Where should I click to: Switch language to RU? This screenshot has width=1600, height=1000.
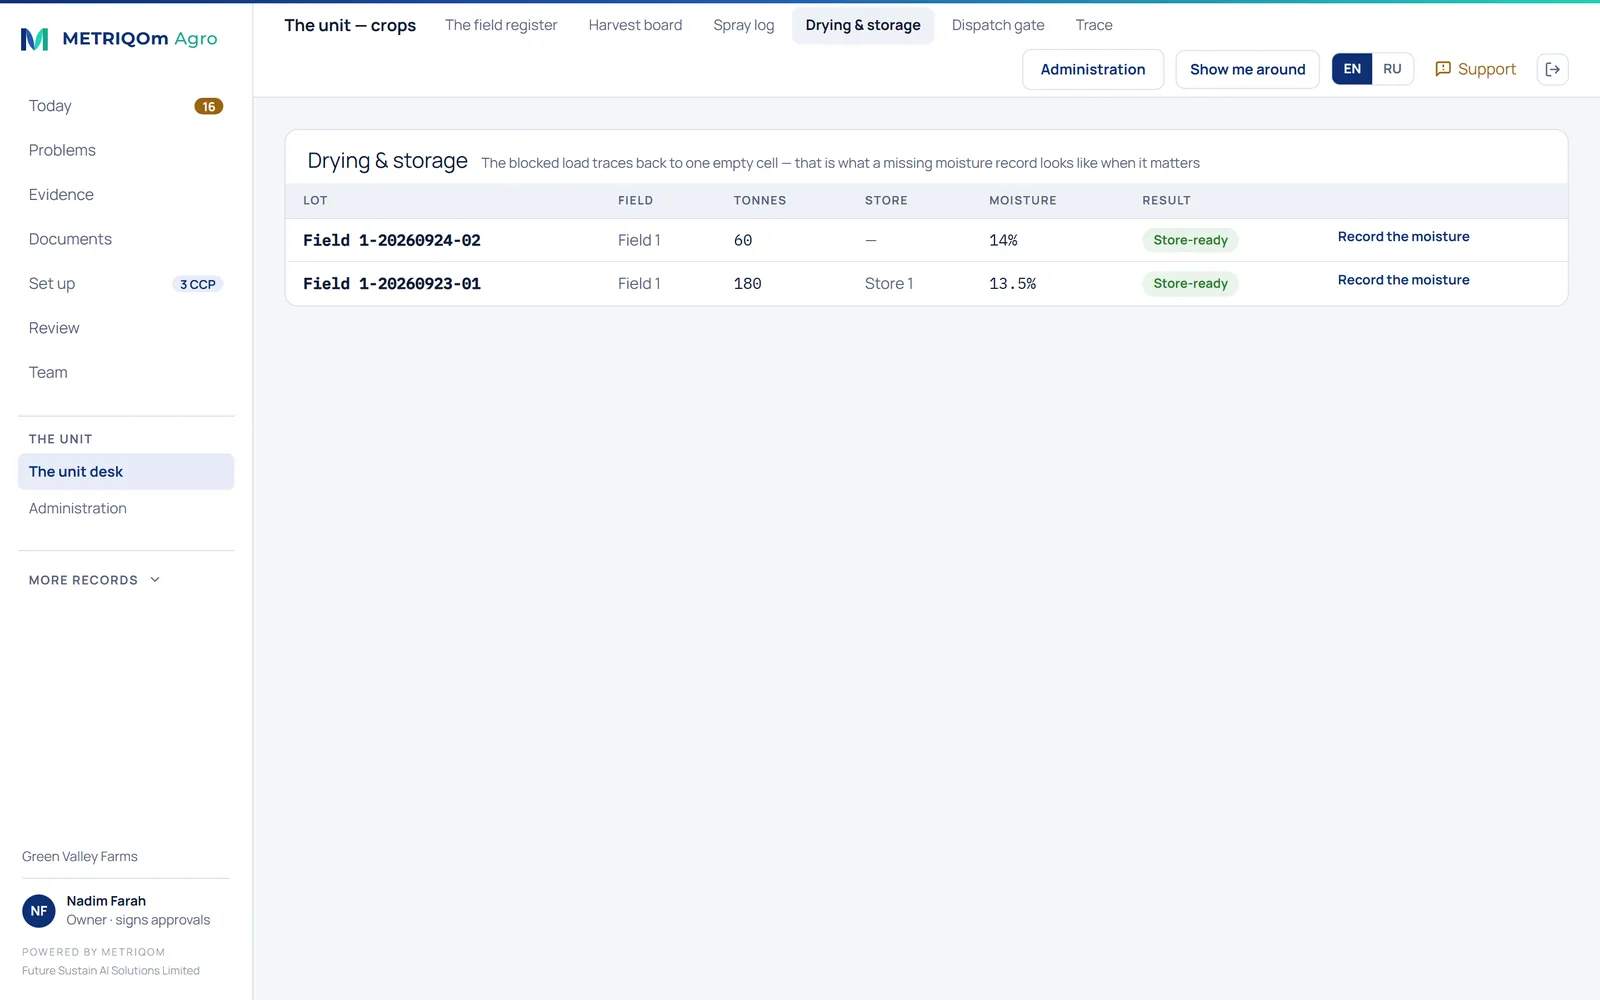[x=1392, y=69]
